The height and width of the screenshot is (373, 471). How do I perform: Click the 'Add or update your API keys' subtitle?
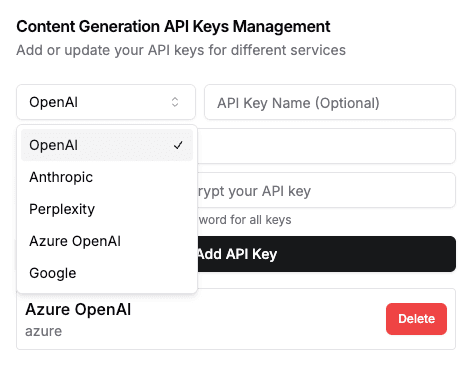coord(181,50)
